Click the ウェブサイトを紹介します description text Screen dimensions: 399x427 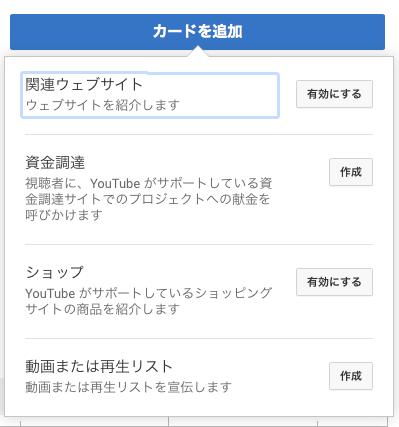pos(103,105)
